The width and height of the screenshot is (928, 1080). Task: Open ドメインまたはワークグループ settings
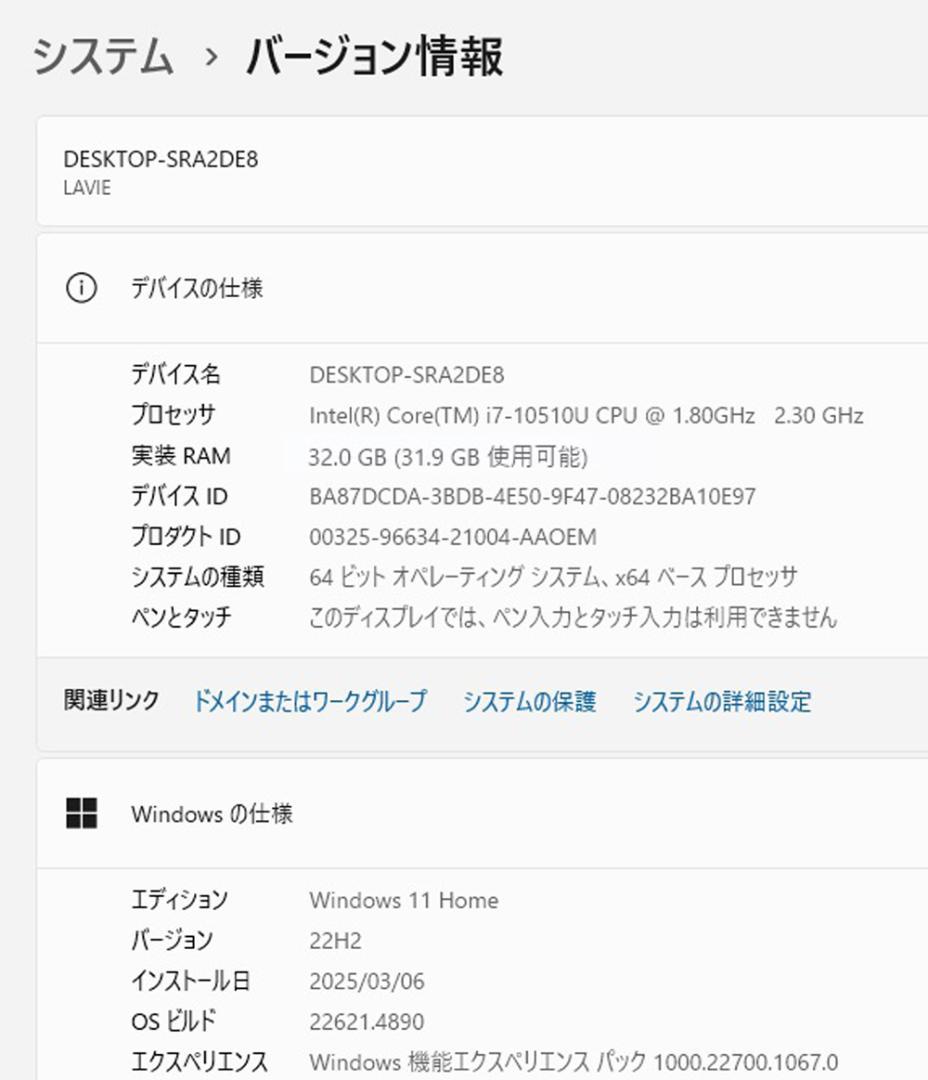pyautogui.click(x=310, y=703)
